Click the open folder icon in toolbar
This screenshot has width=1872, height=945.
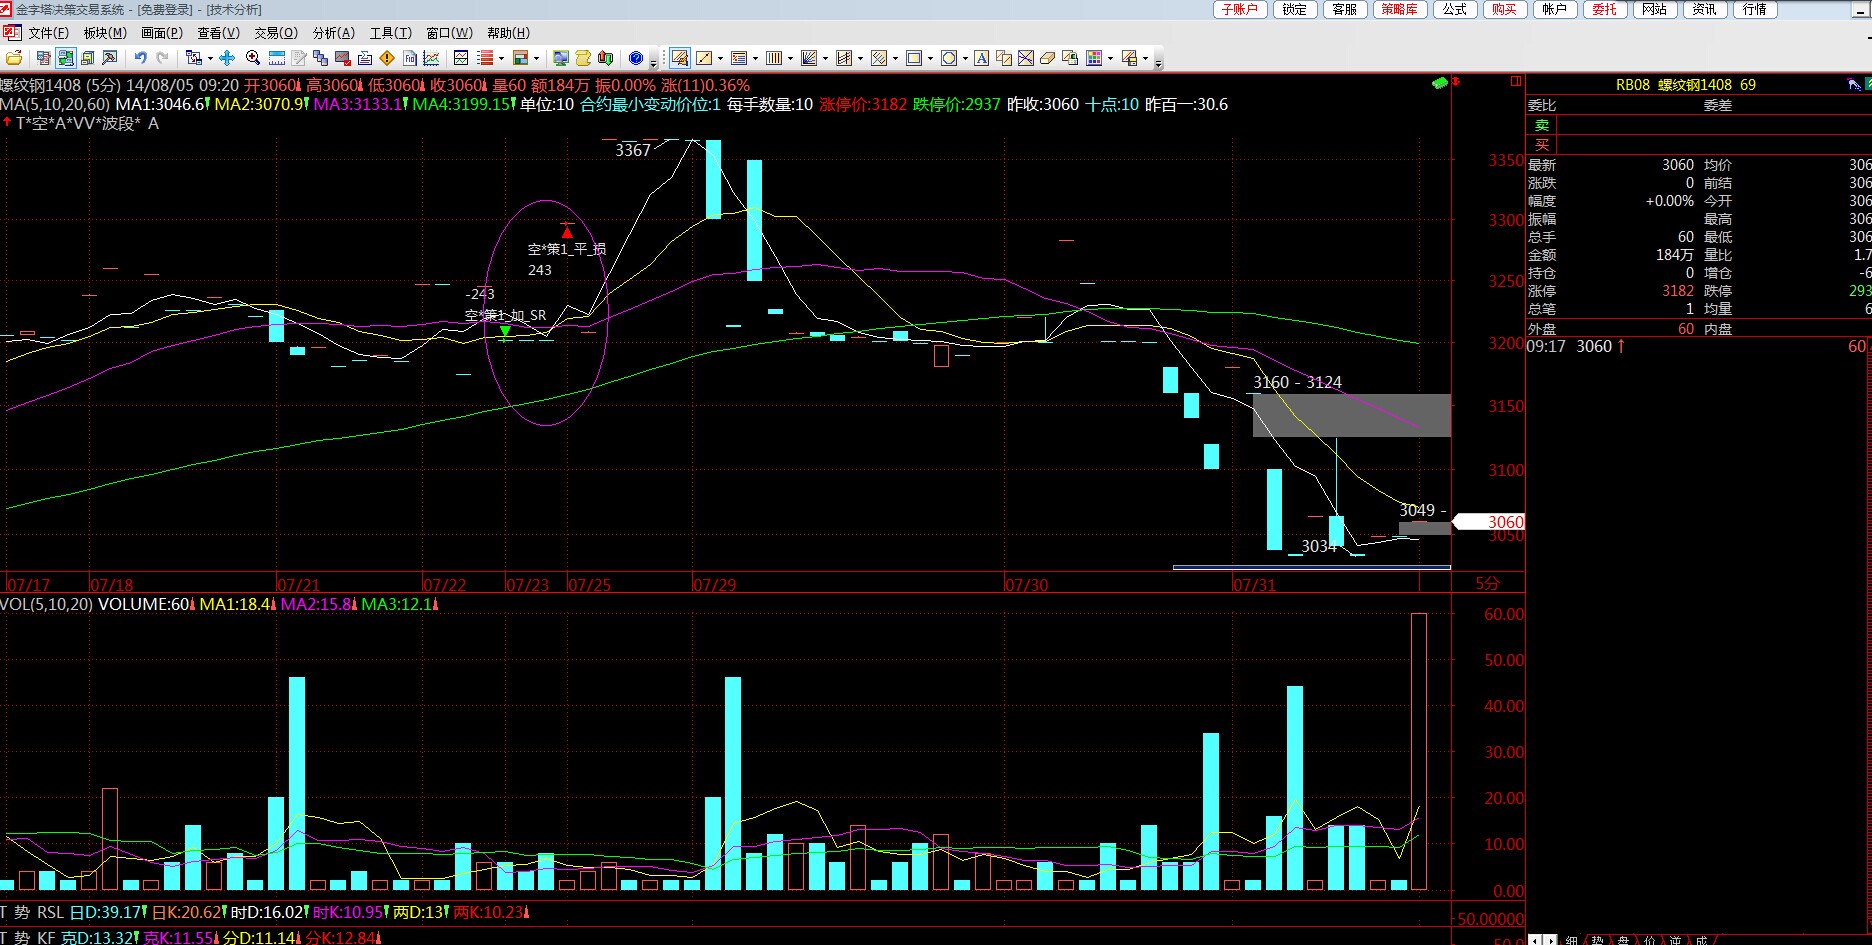[x=13, y=58]
